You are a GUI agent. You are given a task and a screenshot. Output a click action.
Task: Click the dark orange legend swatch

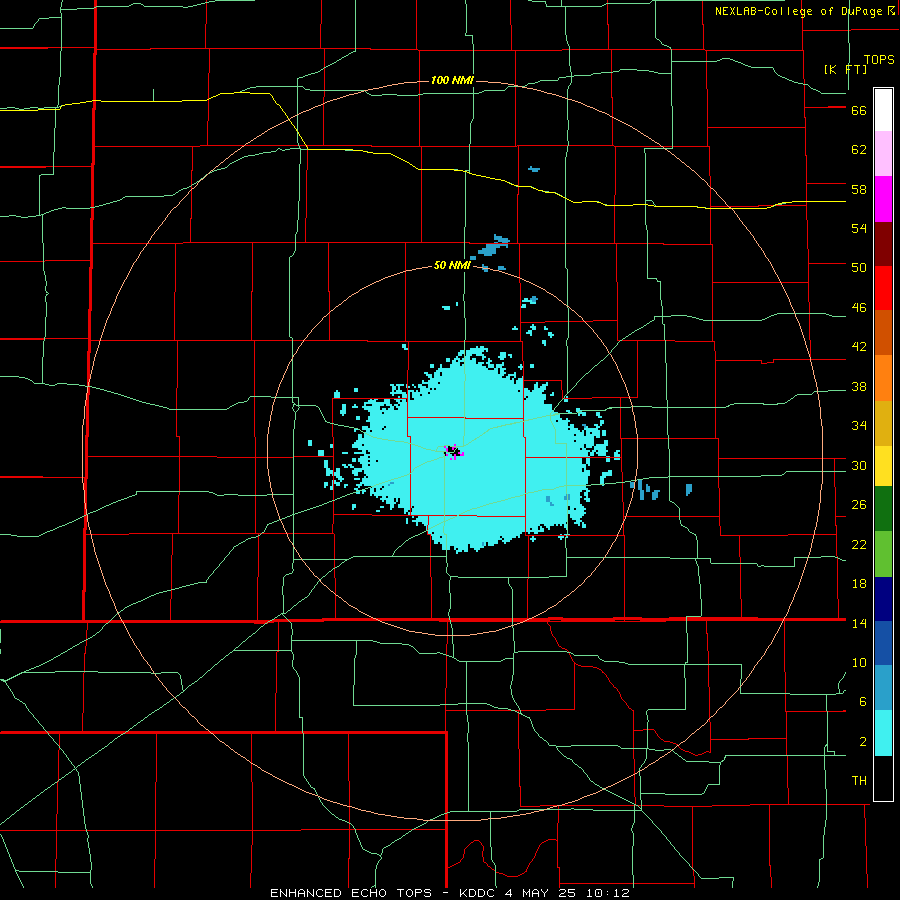click(x=883, y=333)
